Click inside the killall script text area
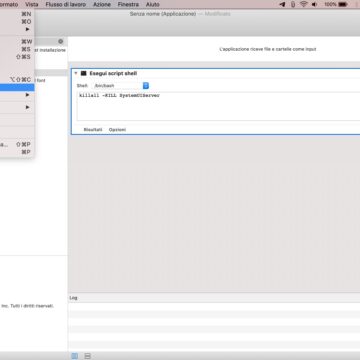This screenshot has height=360, width=360. (218, 106)
